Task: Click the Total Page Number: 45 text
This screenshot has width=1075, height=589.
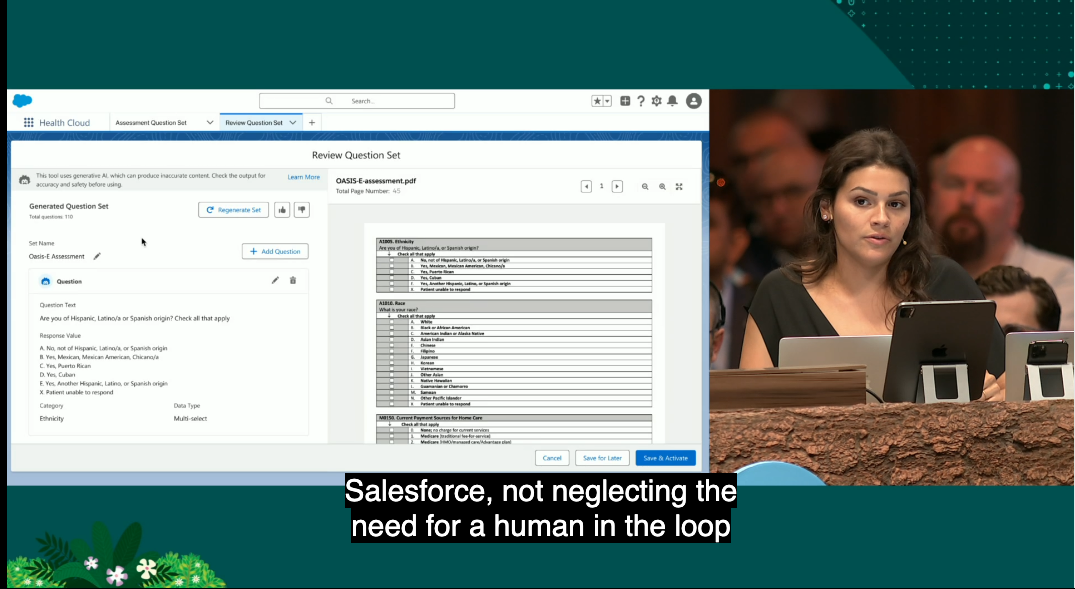Action: tap(368, 191)
